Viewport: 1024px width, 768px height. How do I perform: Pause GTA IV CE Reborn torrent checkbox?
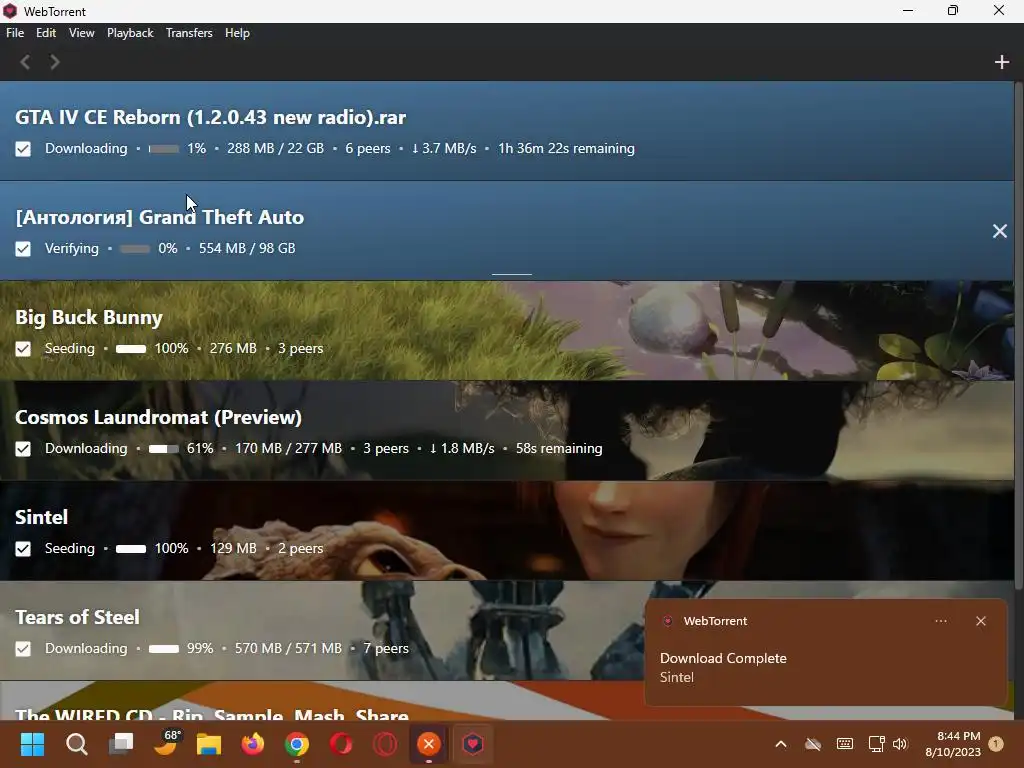[23, 149]
